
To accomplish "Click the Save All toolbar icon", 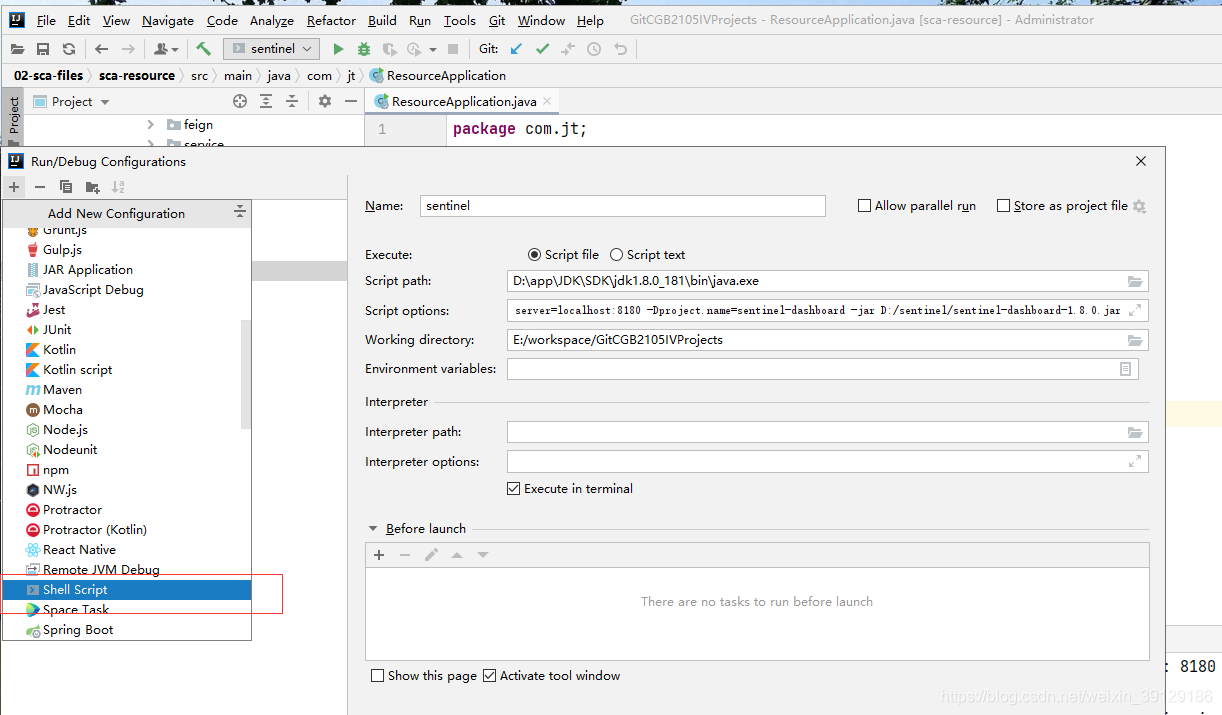I will [x=42, y=49].
